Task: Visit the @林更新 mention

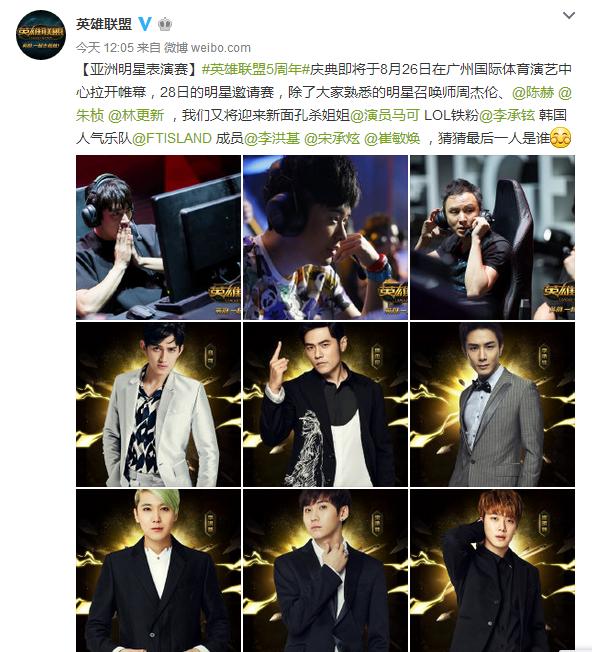Action: tap(136, 115)
